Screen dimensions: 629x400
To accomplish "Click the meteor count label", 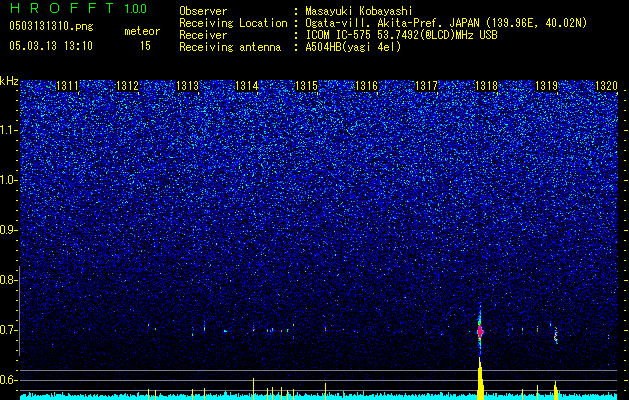I will (x=142, y=31).
